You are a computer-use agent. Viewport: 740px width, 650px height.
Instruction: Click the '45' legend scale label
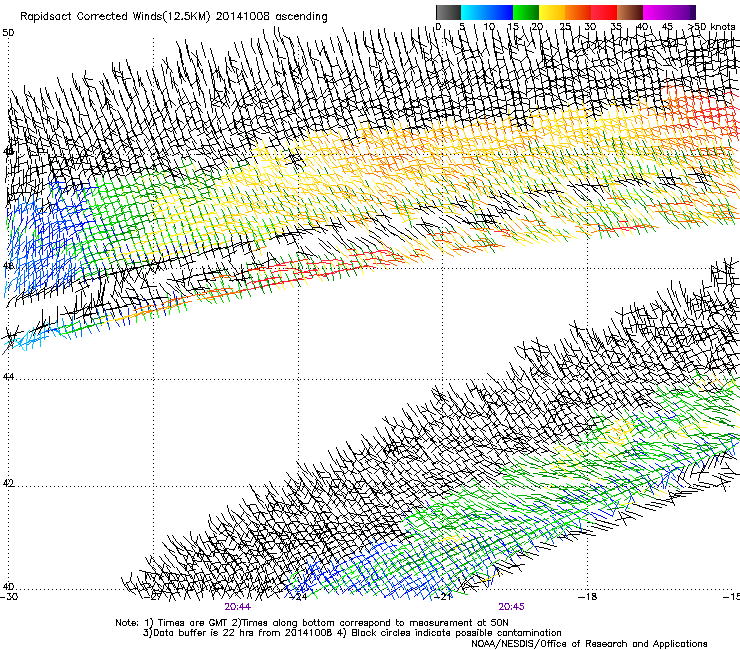(x=667, y=27)
